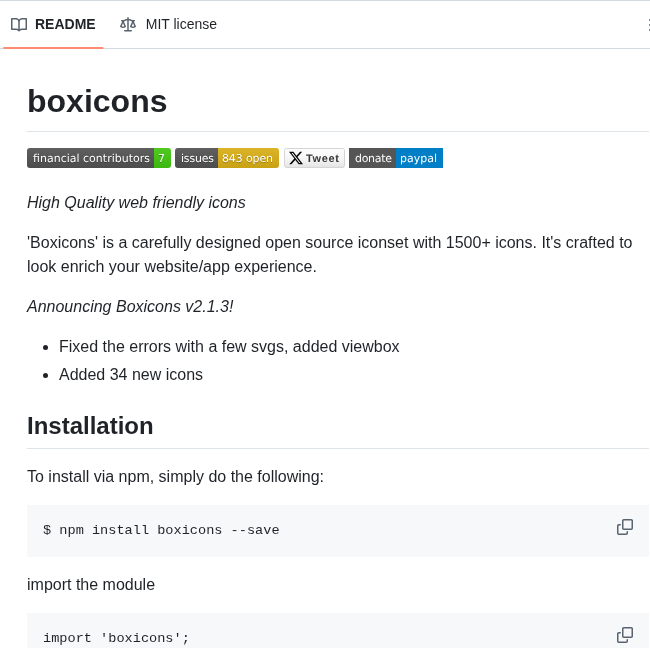Click the 'import the module' text
Viewport: 650px width, 648px height.
(91, 584)
